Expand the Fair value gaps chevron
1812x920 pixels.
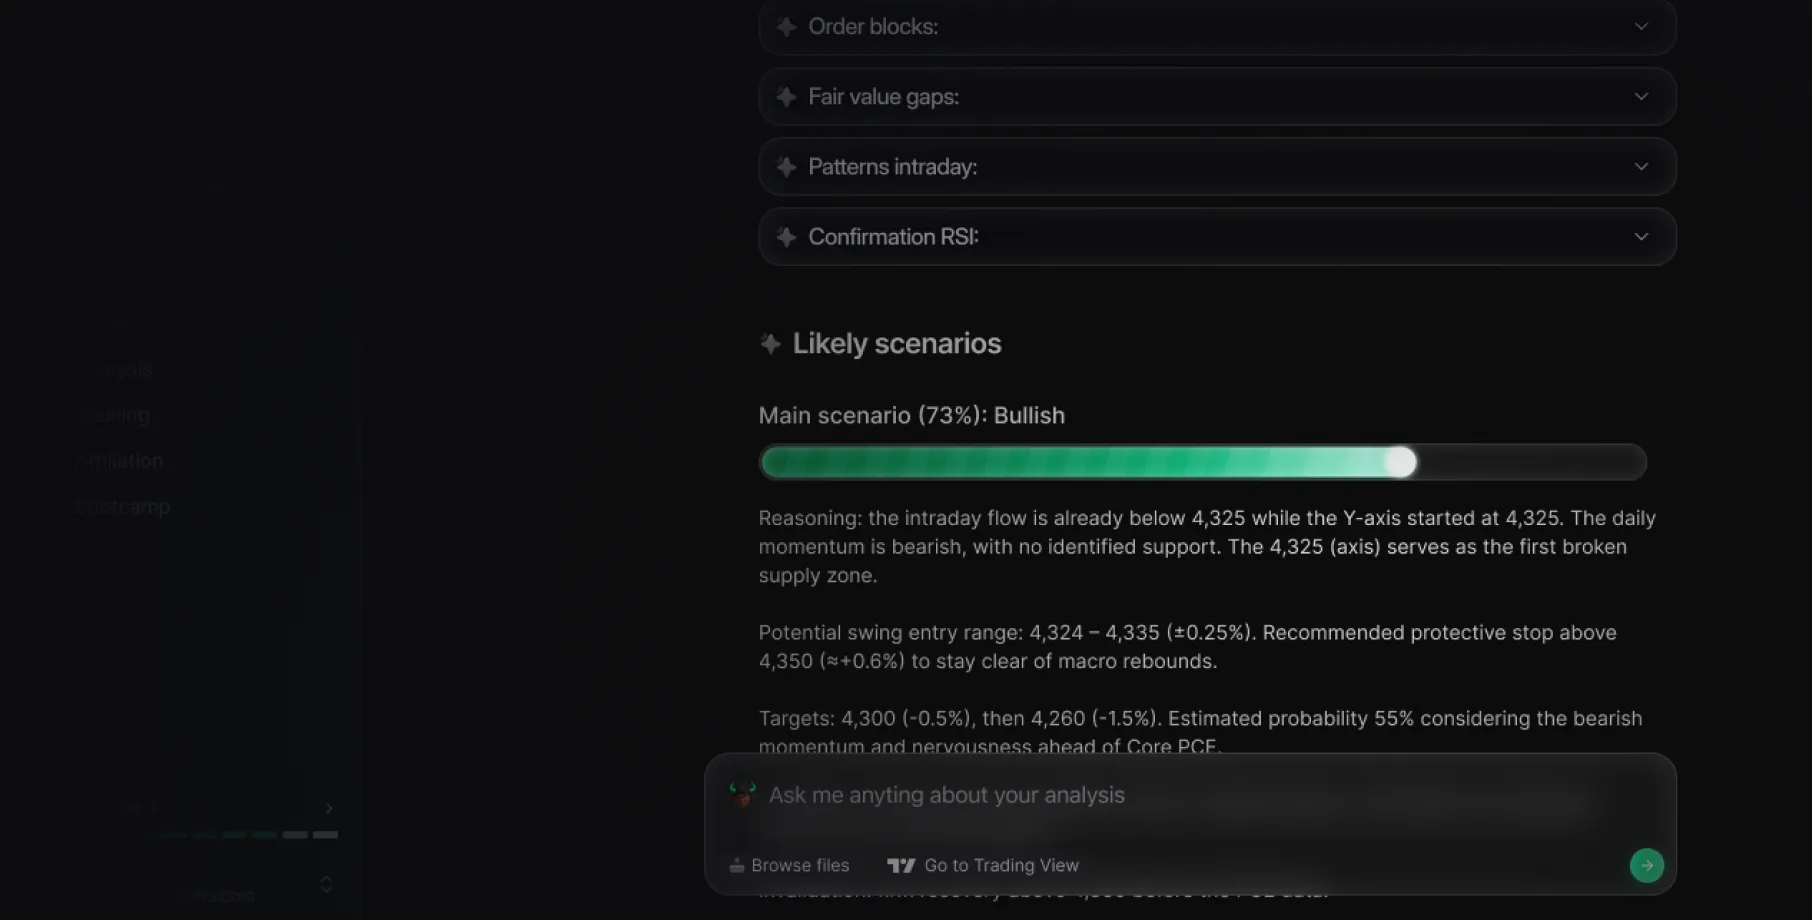[1641, 96]
